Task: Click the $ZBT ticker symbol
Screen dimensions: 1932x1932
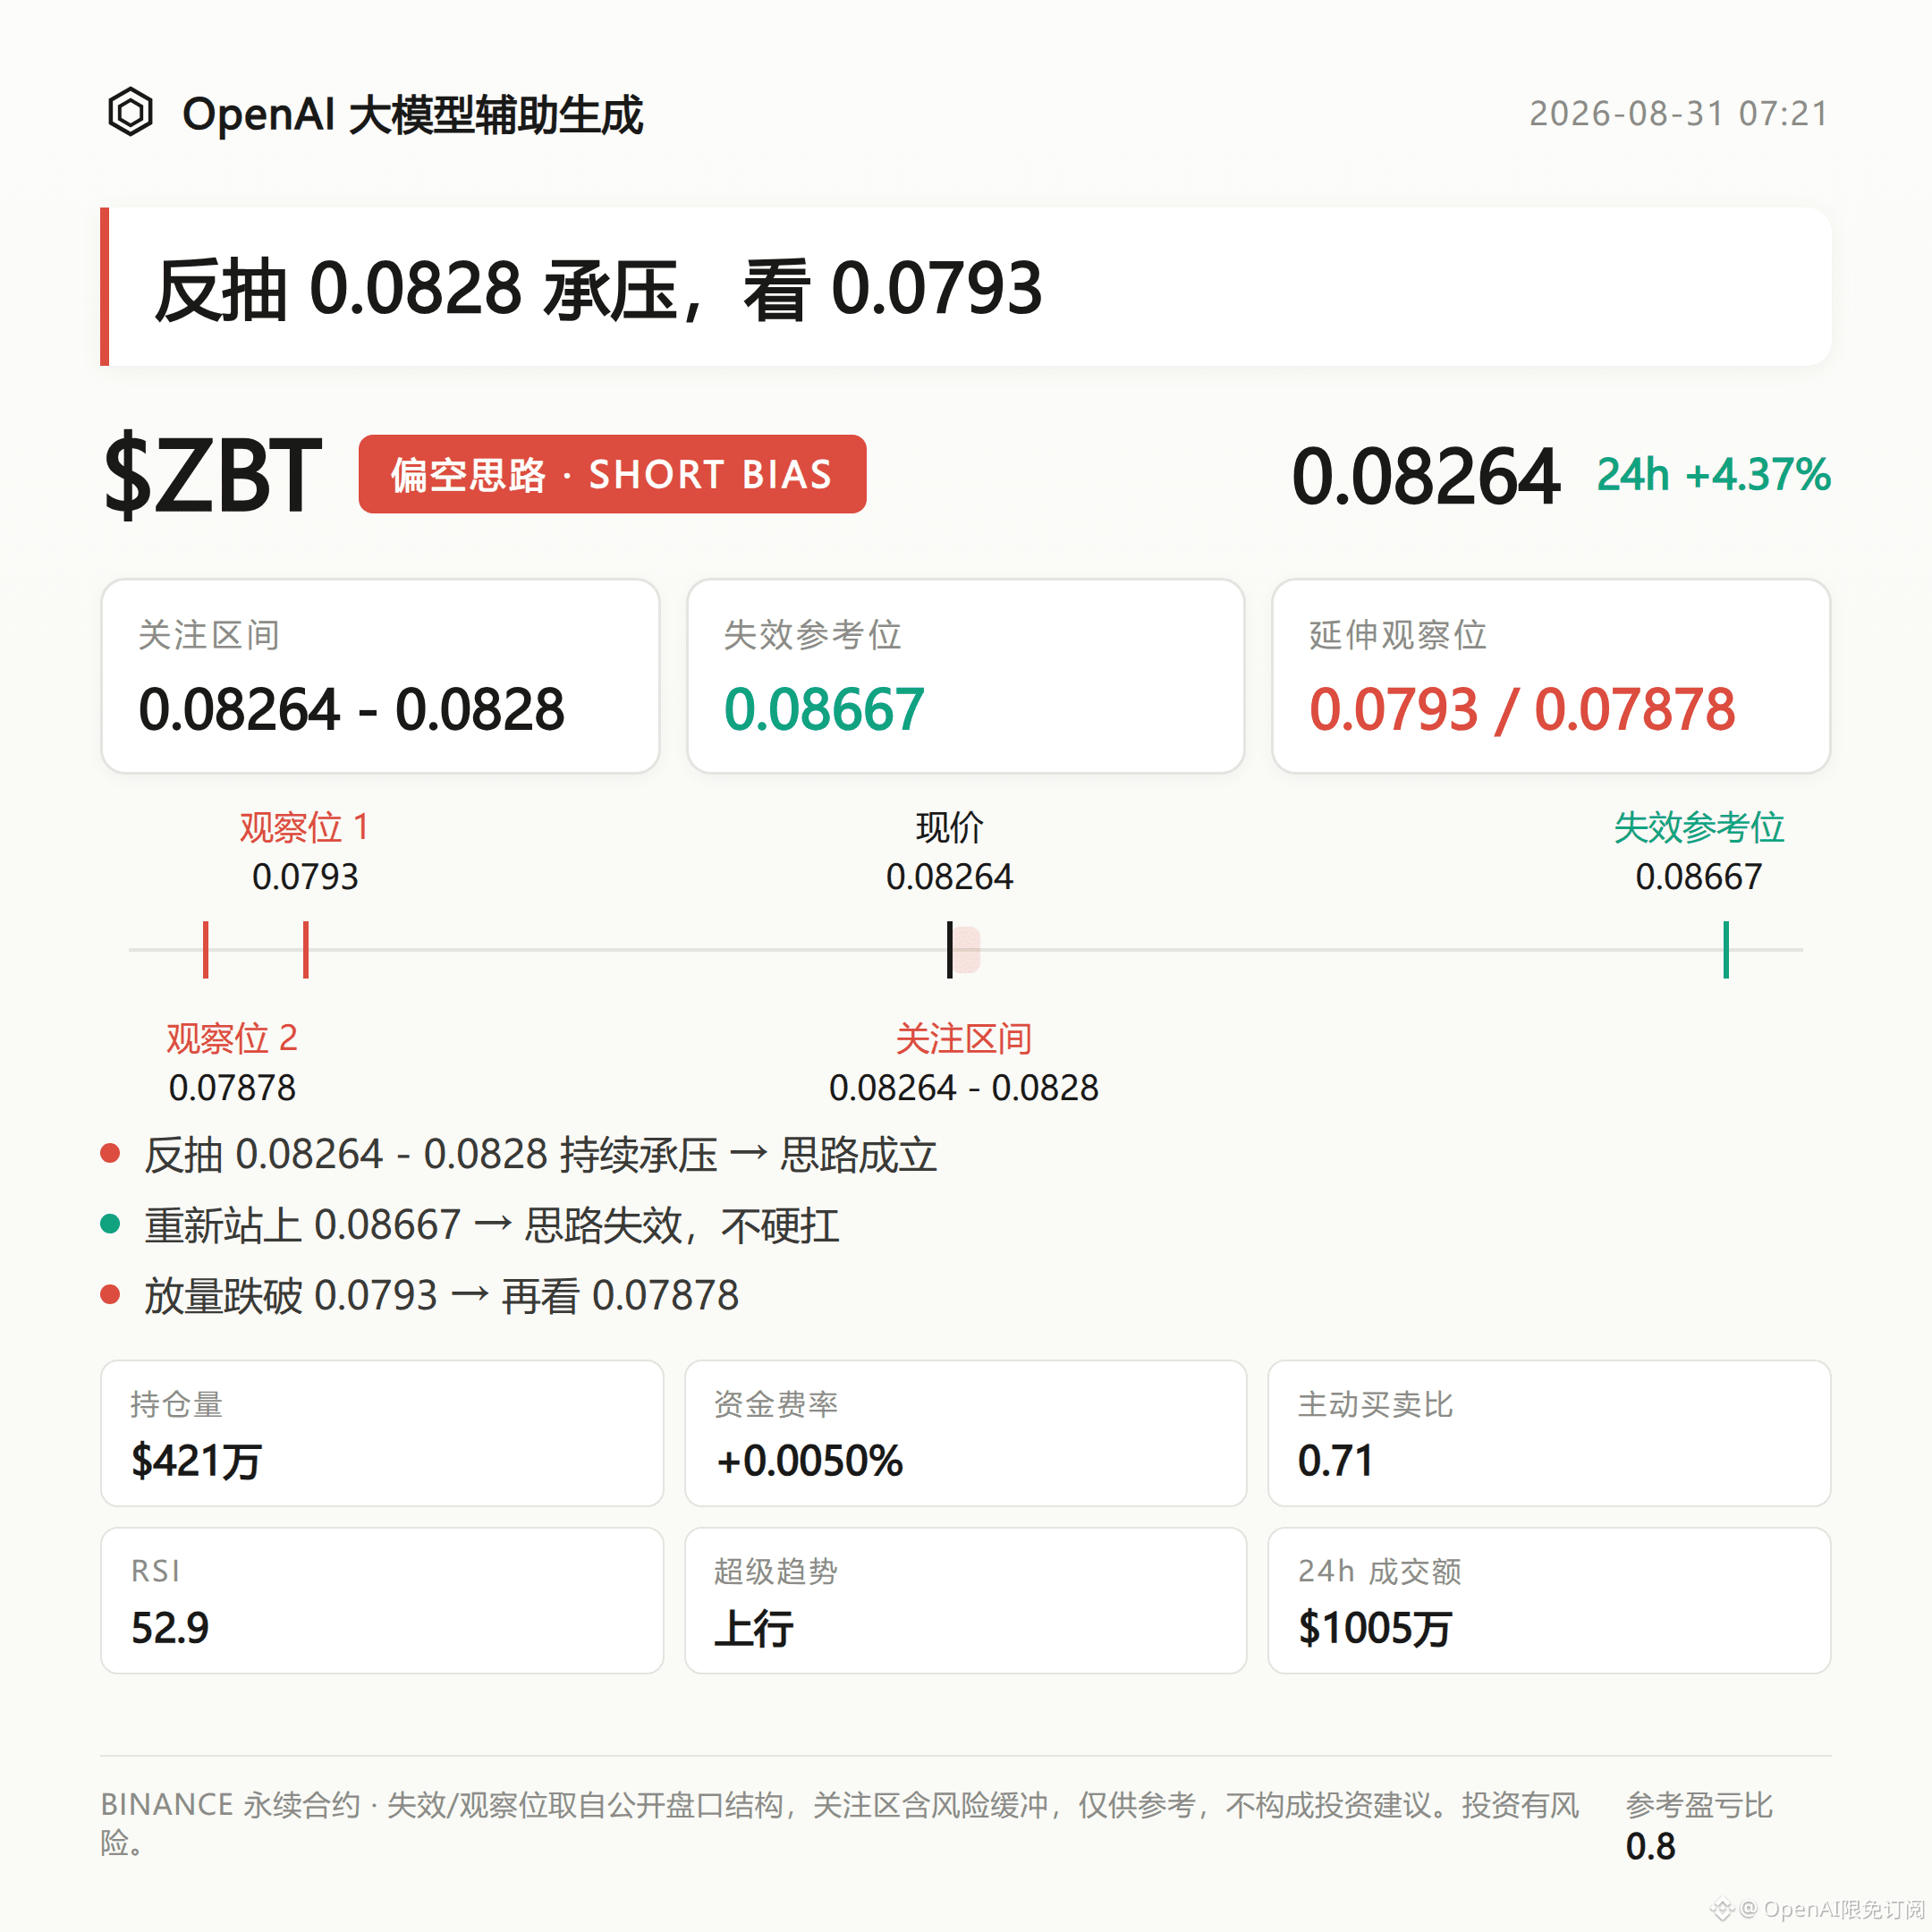Action: [213, 474]
